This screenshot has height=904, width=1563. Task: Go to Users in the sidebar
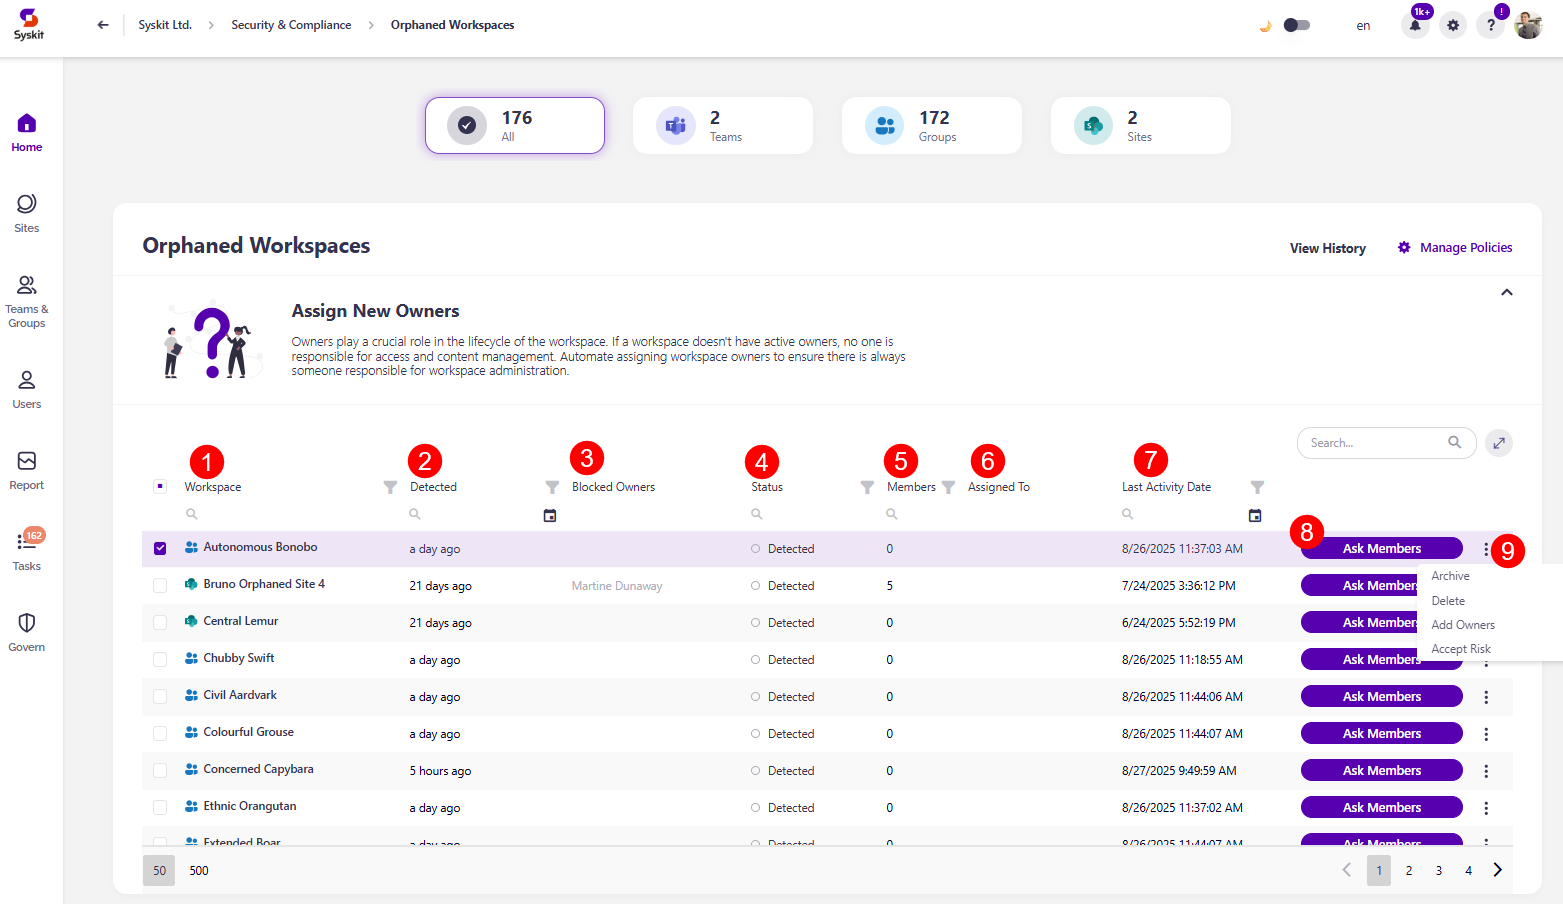[x=27, y=389]
